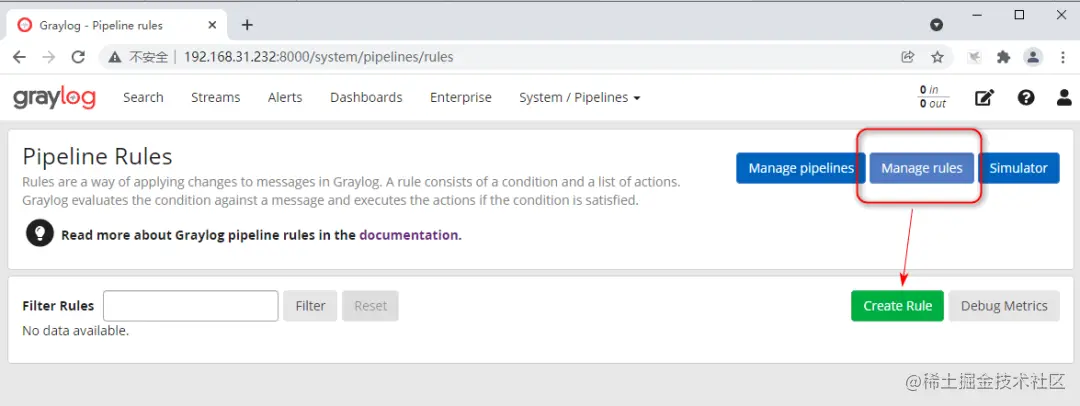Click the tab search dropdown arrow
The width and height of the screenshot is (1080, 406).
(936, 25)
